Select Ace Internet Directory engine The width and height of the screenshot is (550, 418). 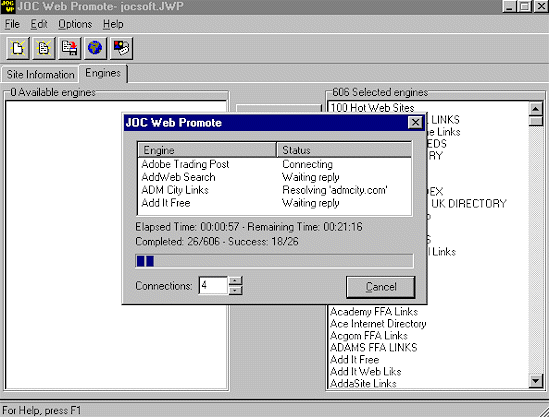[378, 323]
